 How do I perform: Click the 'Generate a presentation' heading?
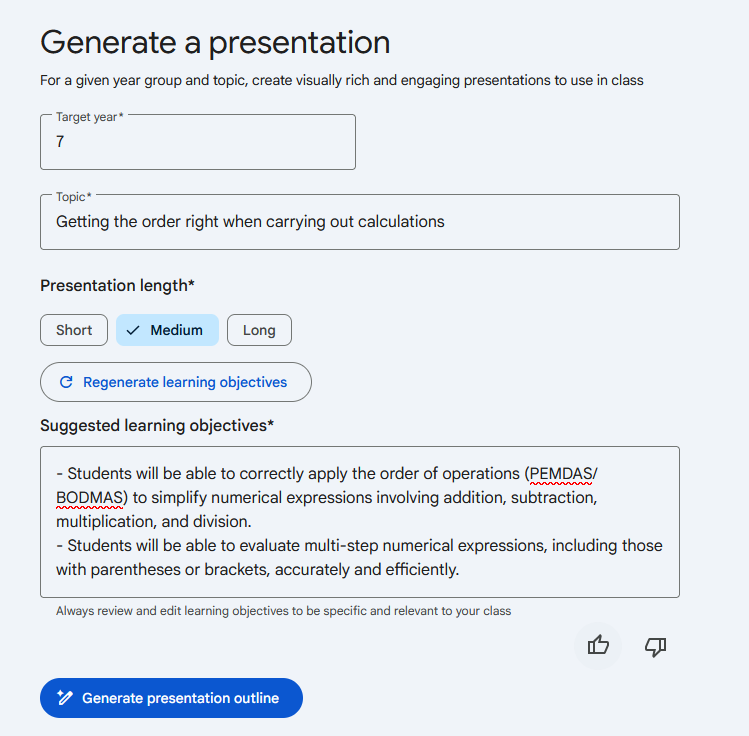tap(215, 43)
